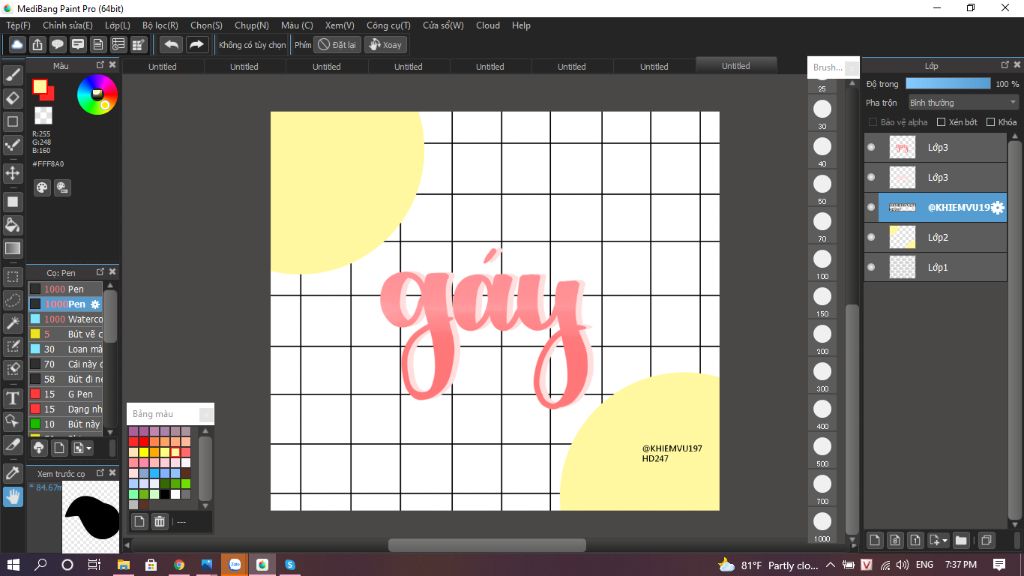The width and height of the screenshot is (1024, 576).
Task: Select the Select Pen tool
Action: pyautogui.click(x=12, y=346)
